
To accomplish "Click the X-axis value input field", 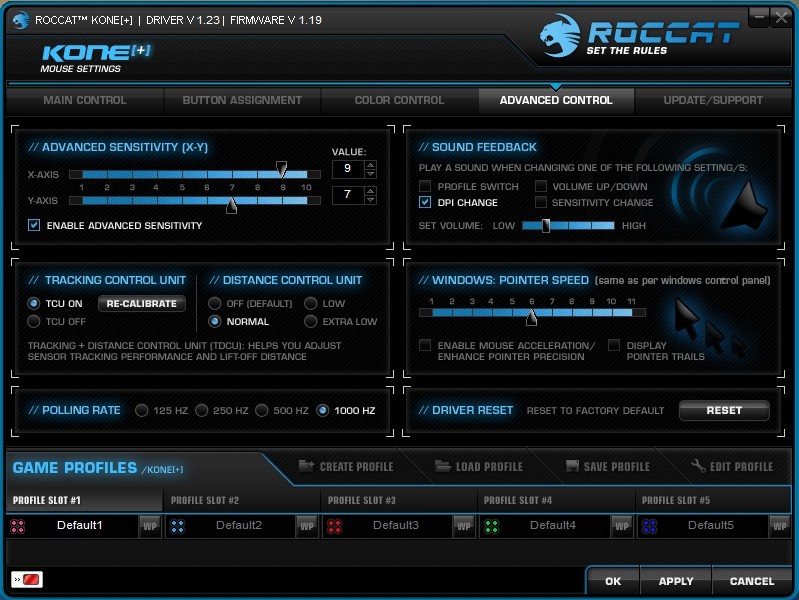I will (x=348, y=169).
